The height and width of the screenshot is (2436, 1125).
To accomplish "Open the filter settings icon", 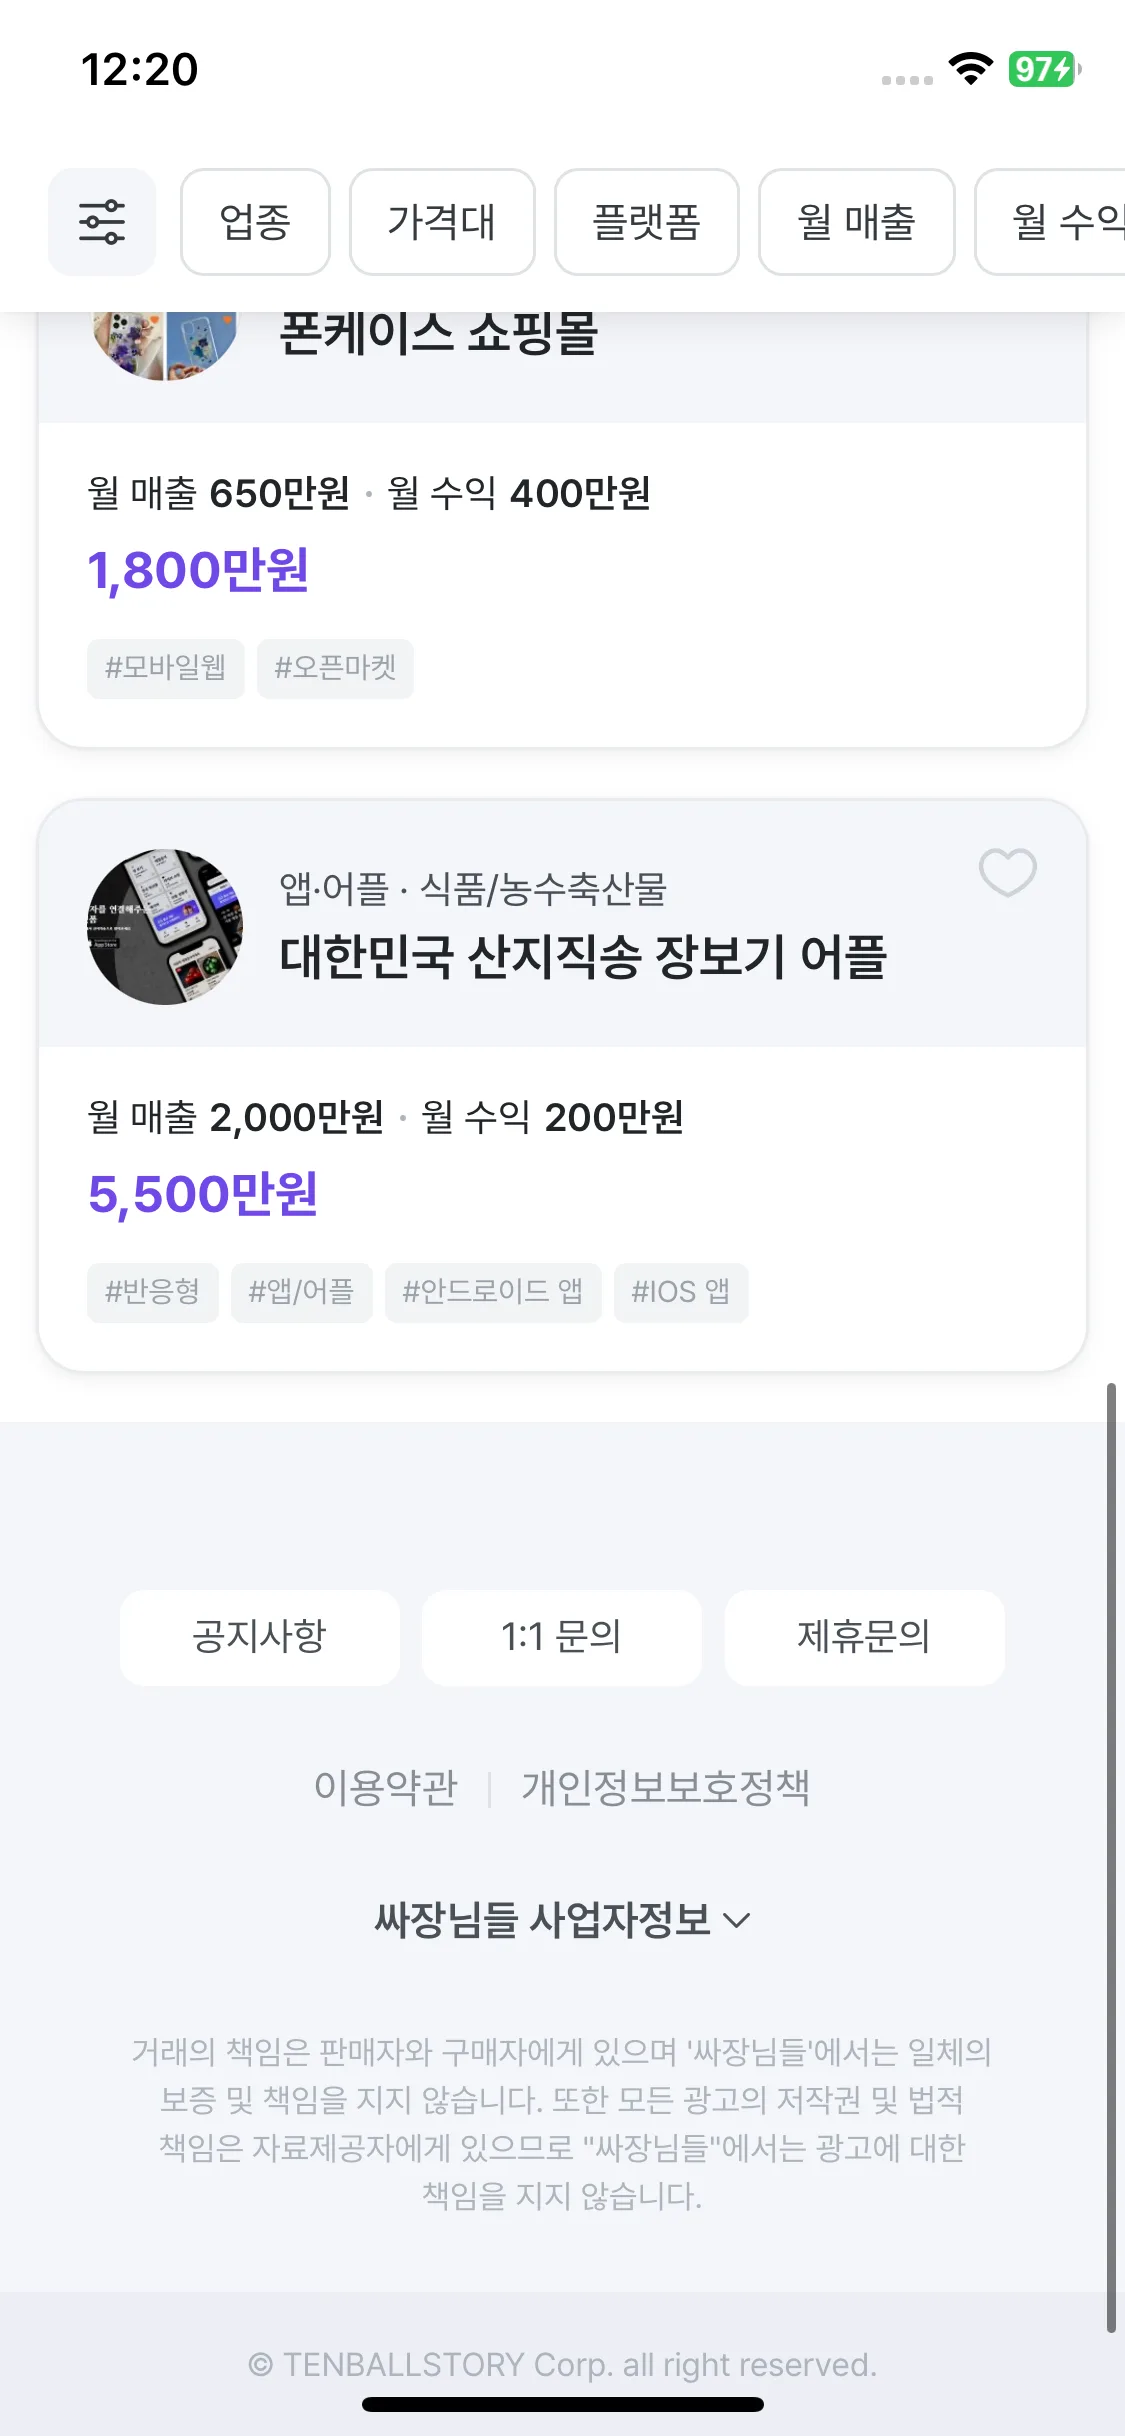I will (x=102, y=222).
